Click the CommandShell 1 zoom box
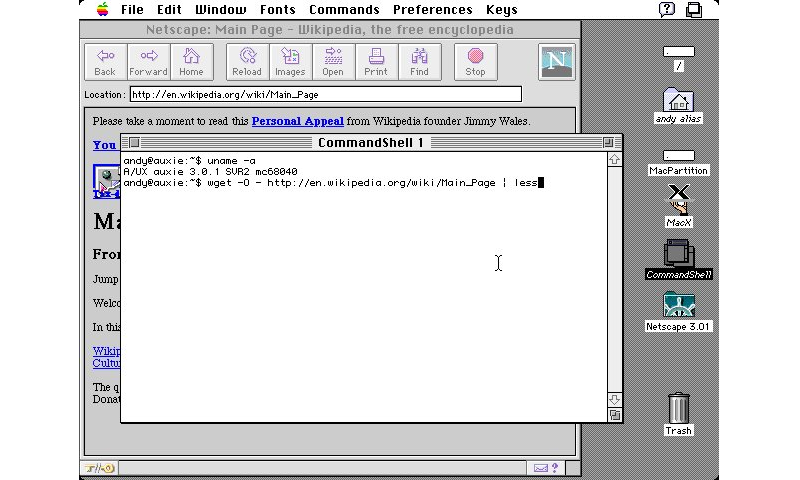 [608, 142]
